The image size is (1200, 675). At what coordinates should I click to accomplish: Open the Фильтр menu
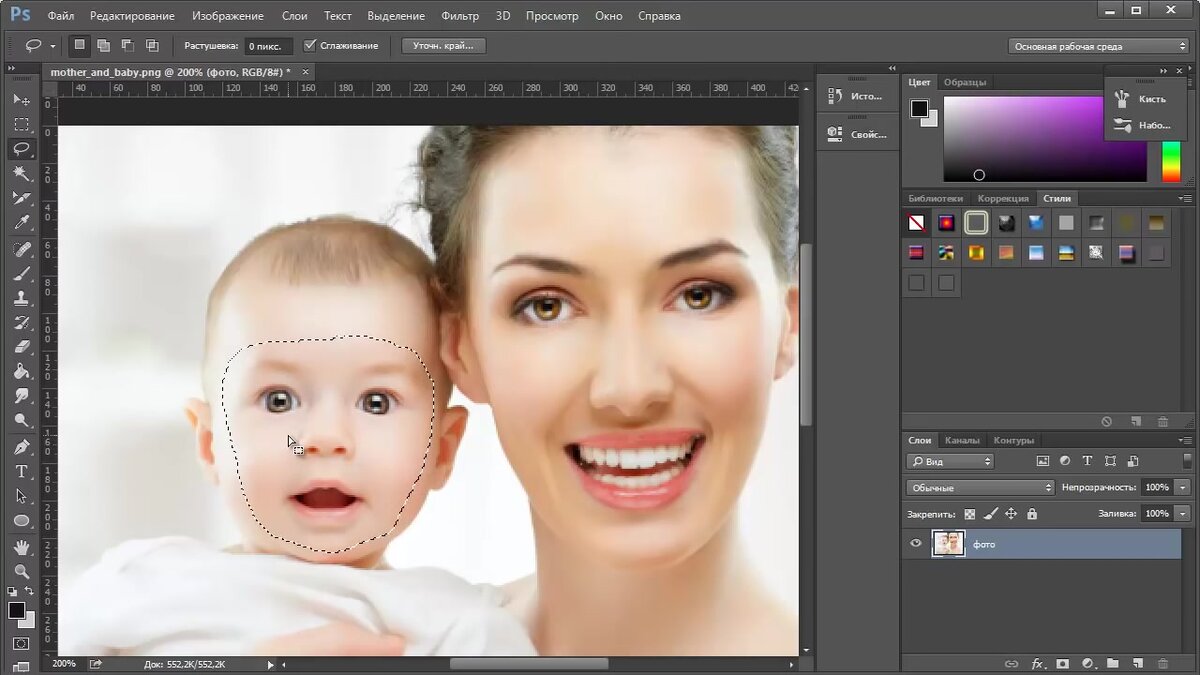click(460, 16)
